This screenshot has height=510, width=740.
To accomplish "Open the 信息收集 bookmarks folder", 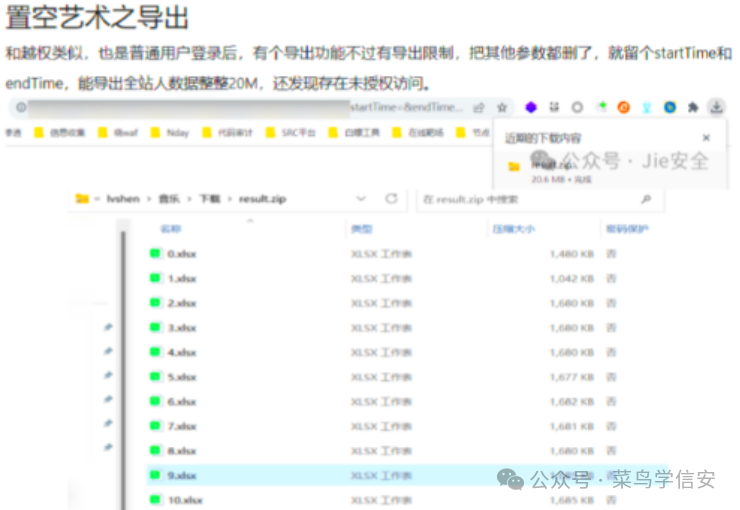I will coord(59,133).
